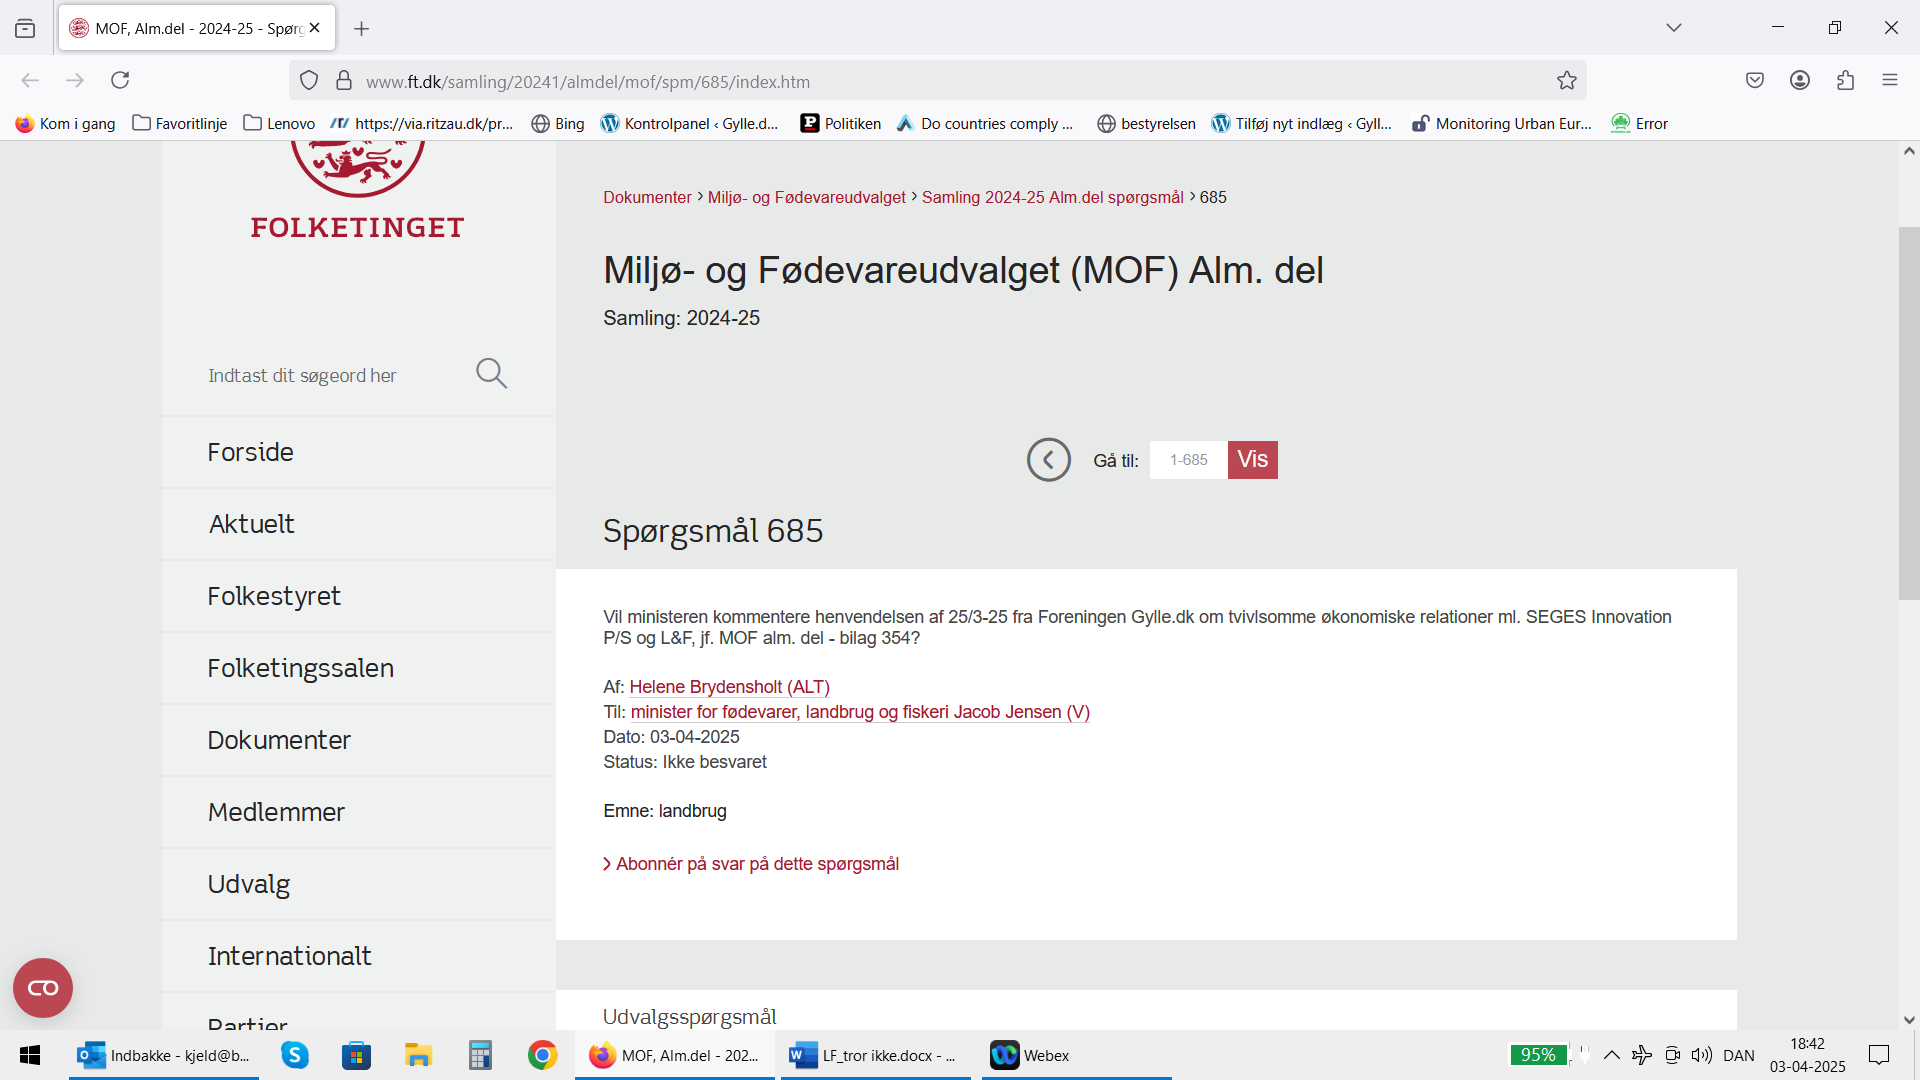
Task: Click the DAN keyboard language indicator
Action: [x=1739, y=1055]
